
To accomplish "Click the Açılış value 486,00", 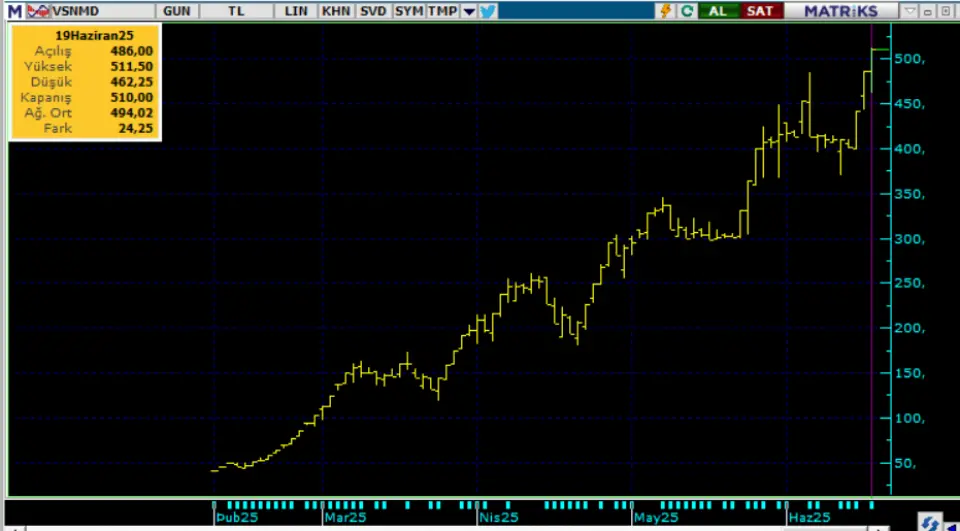I will [x=132, y=51].
